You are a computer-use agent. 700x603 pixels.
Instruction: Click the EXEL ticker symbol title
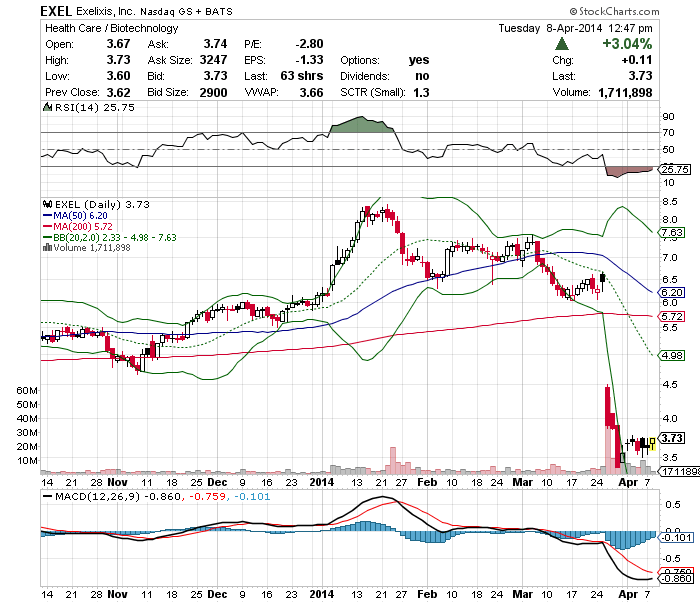pos(56,11)
